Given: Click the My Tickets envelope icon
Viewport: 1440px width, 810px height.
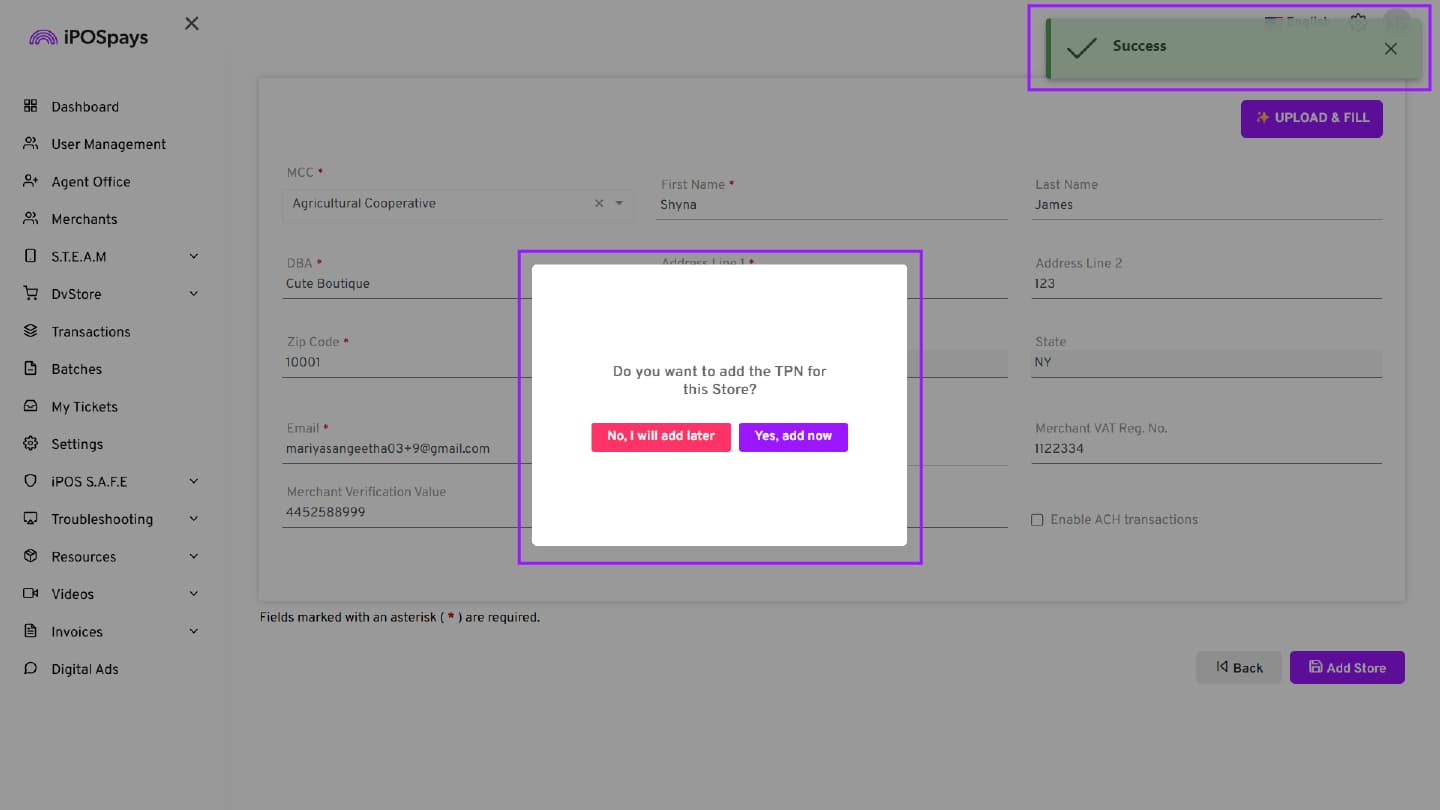Looking at the screenshot, I should point(30,406).
